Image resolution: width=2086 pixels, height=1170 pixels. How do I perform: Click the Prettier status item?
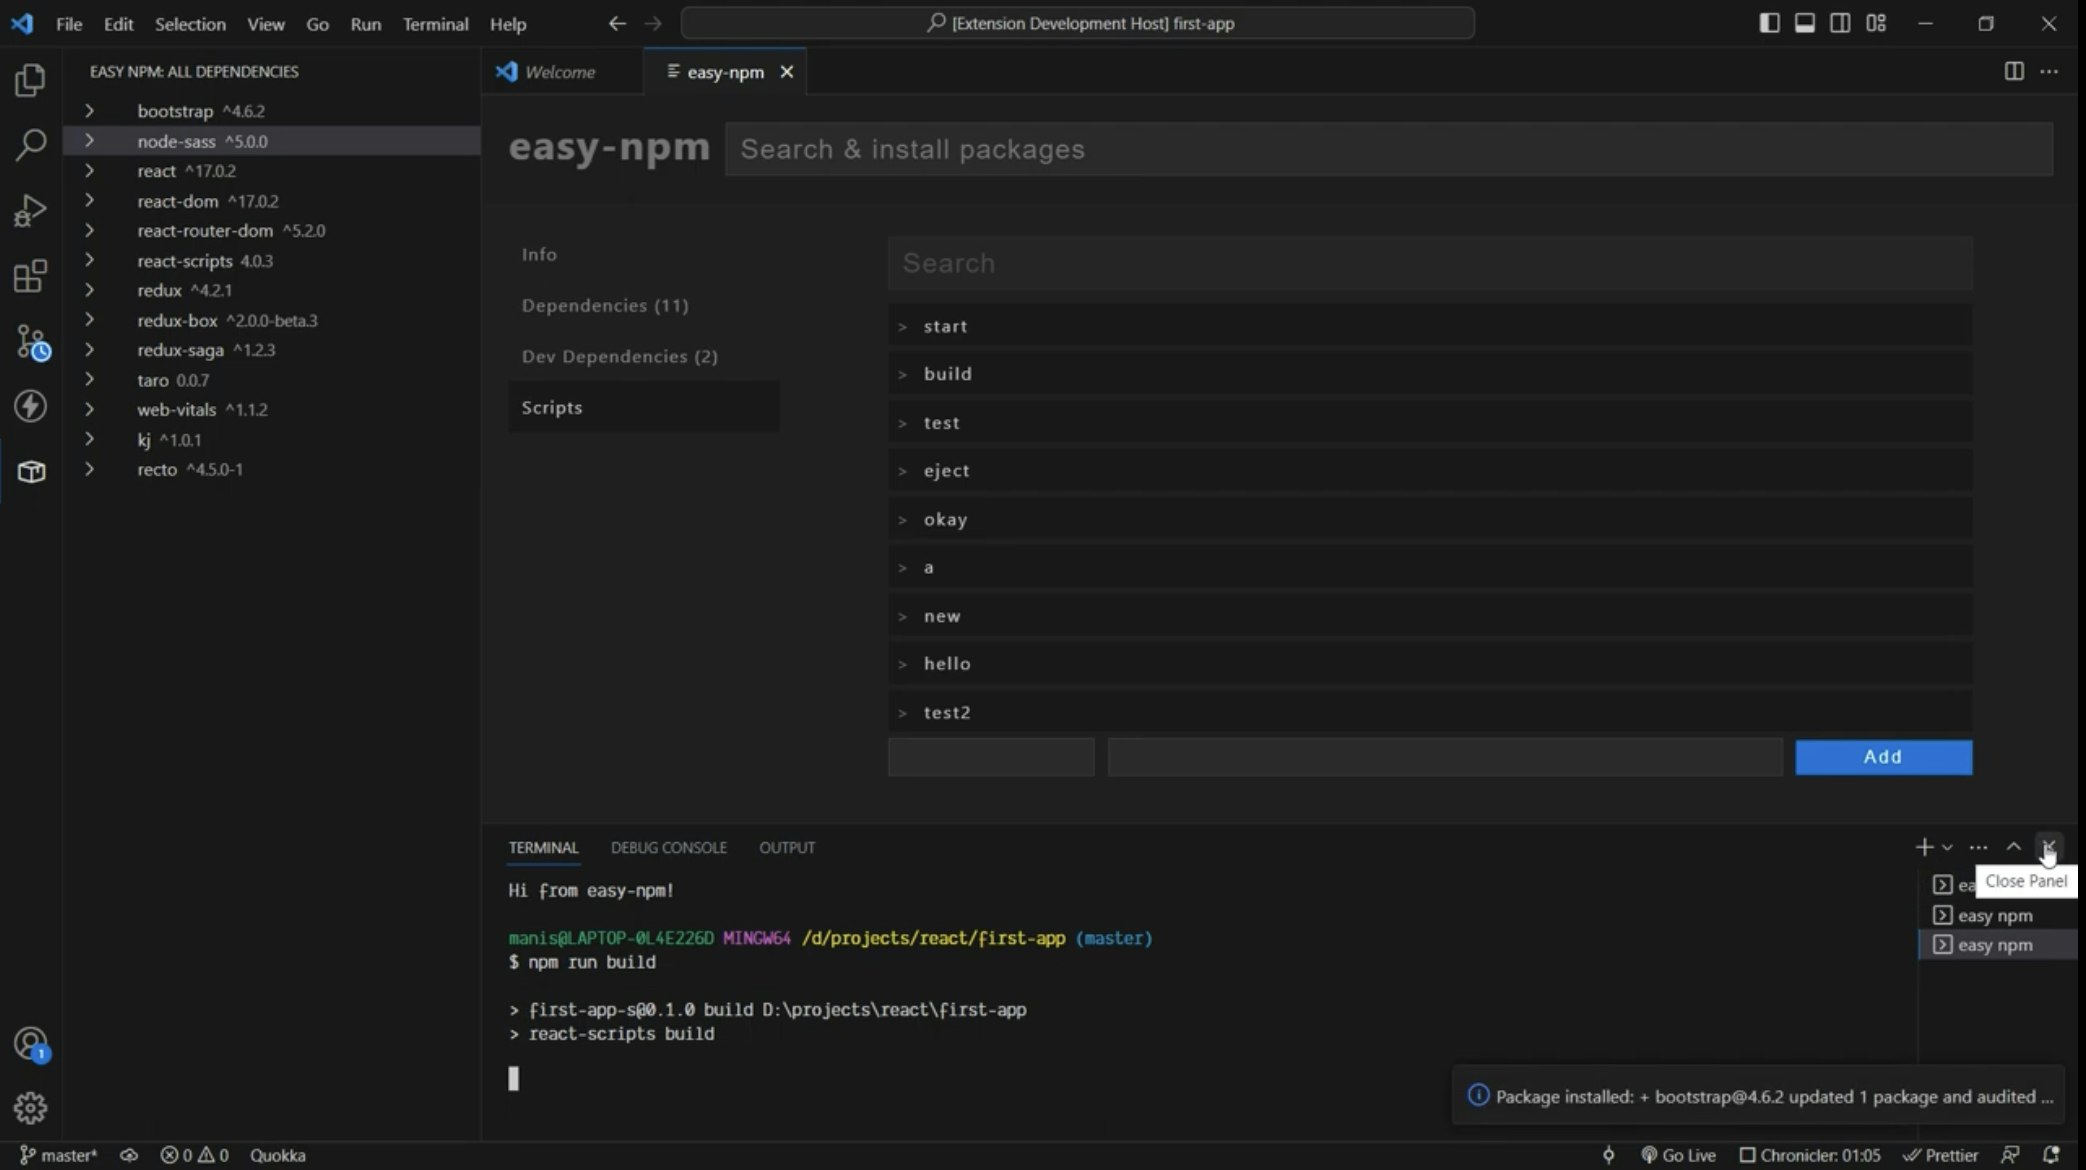tap(1941, 1155)
